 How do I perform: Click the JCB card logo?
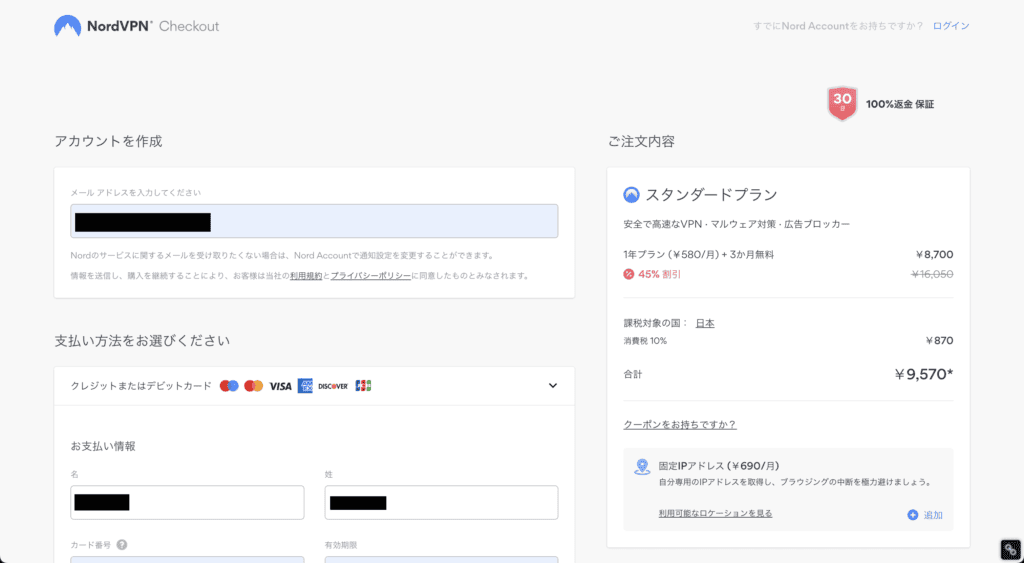click(x=363, y=386)
